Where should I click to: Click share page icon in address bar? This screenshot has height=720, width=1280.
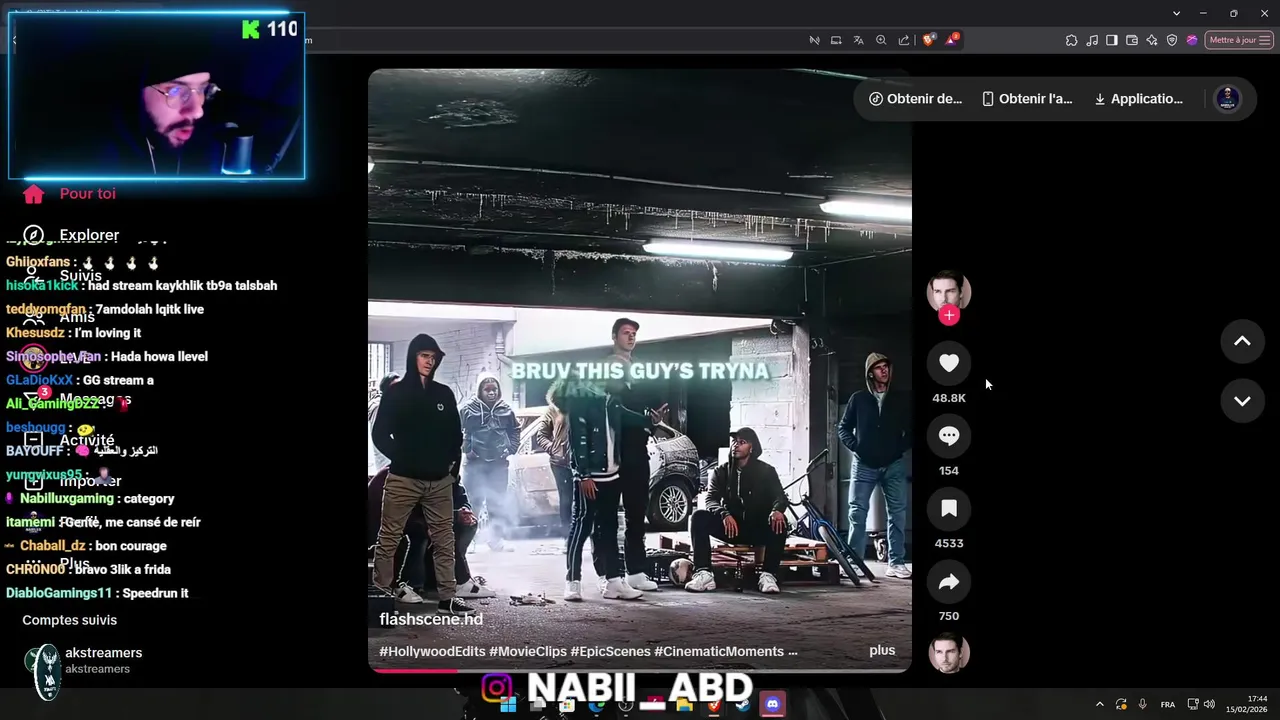tap(904, 40)
